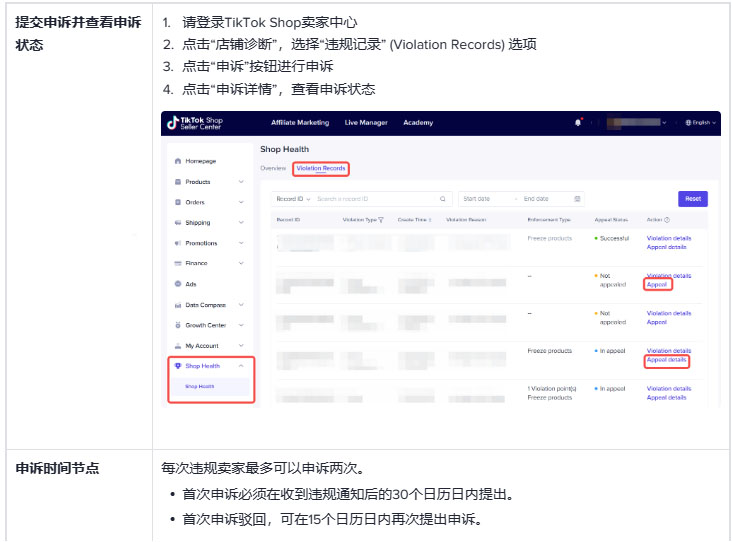Click the Ads sidebar icon
732x542 pixels.
[178, 284]
